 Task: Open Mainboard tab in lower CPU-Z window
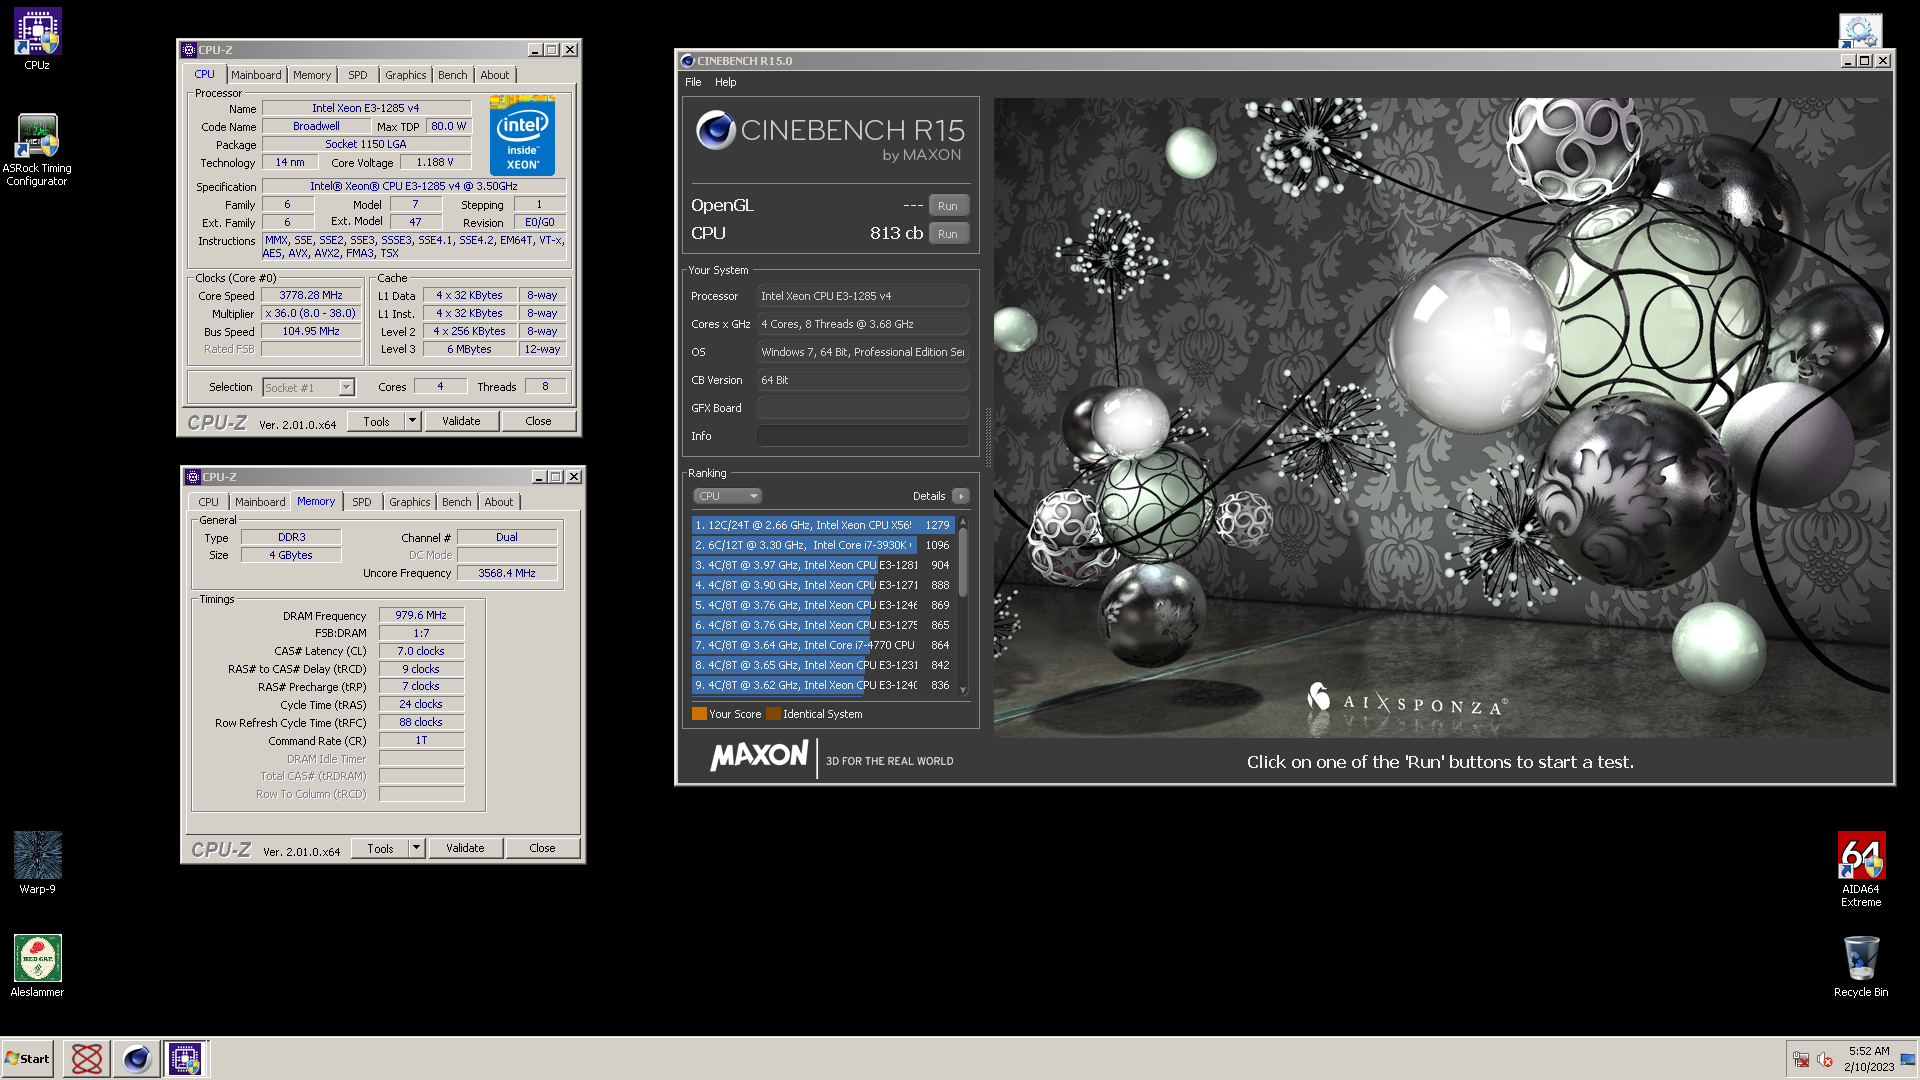coord(260,502)
